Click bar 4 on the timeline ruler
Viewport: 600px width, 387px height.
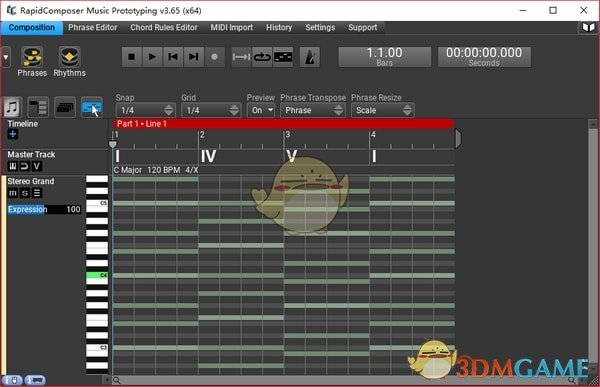tap(373, 135)
